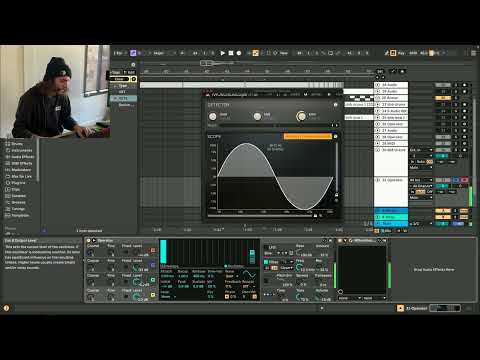Open the browser Templates category

(20, 215)
